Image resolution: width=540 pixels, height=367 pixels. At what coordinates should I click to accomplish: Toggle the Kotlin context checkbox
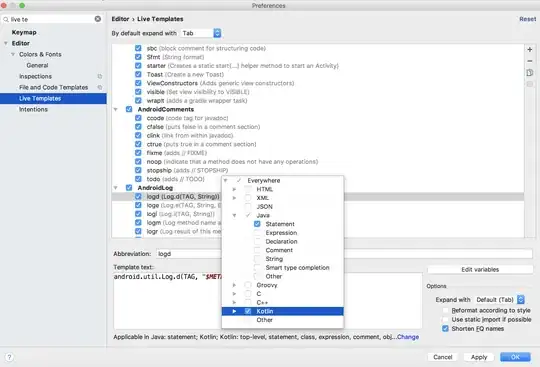coord(248,311)
